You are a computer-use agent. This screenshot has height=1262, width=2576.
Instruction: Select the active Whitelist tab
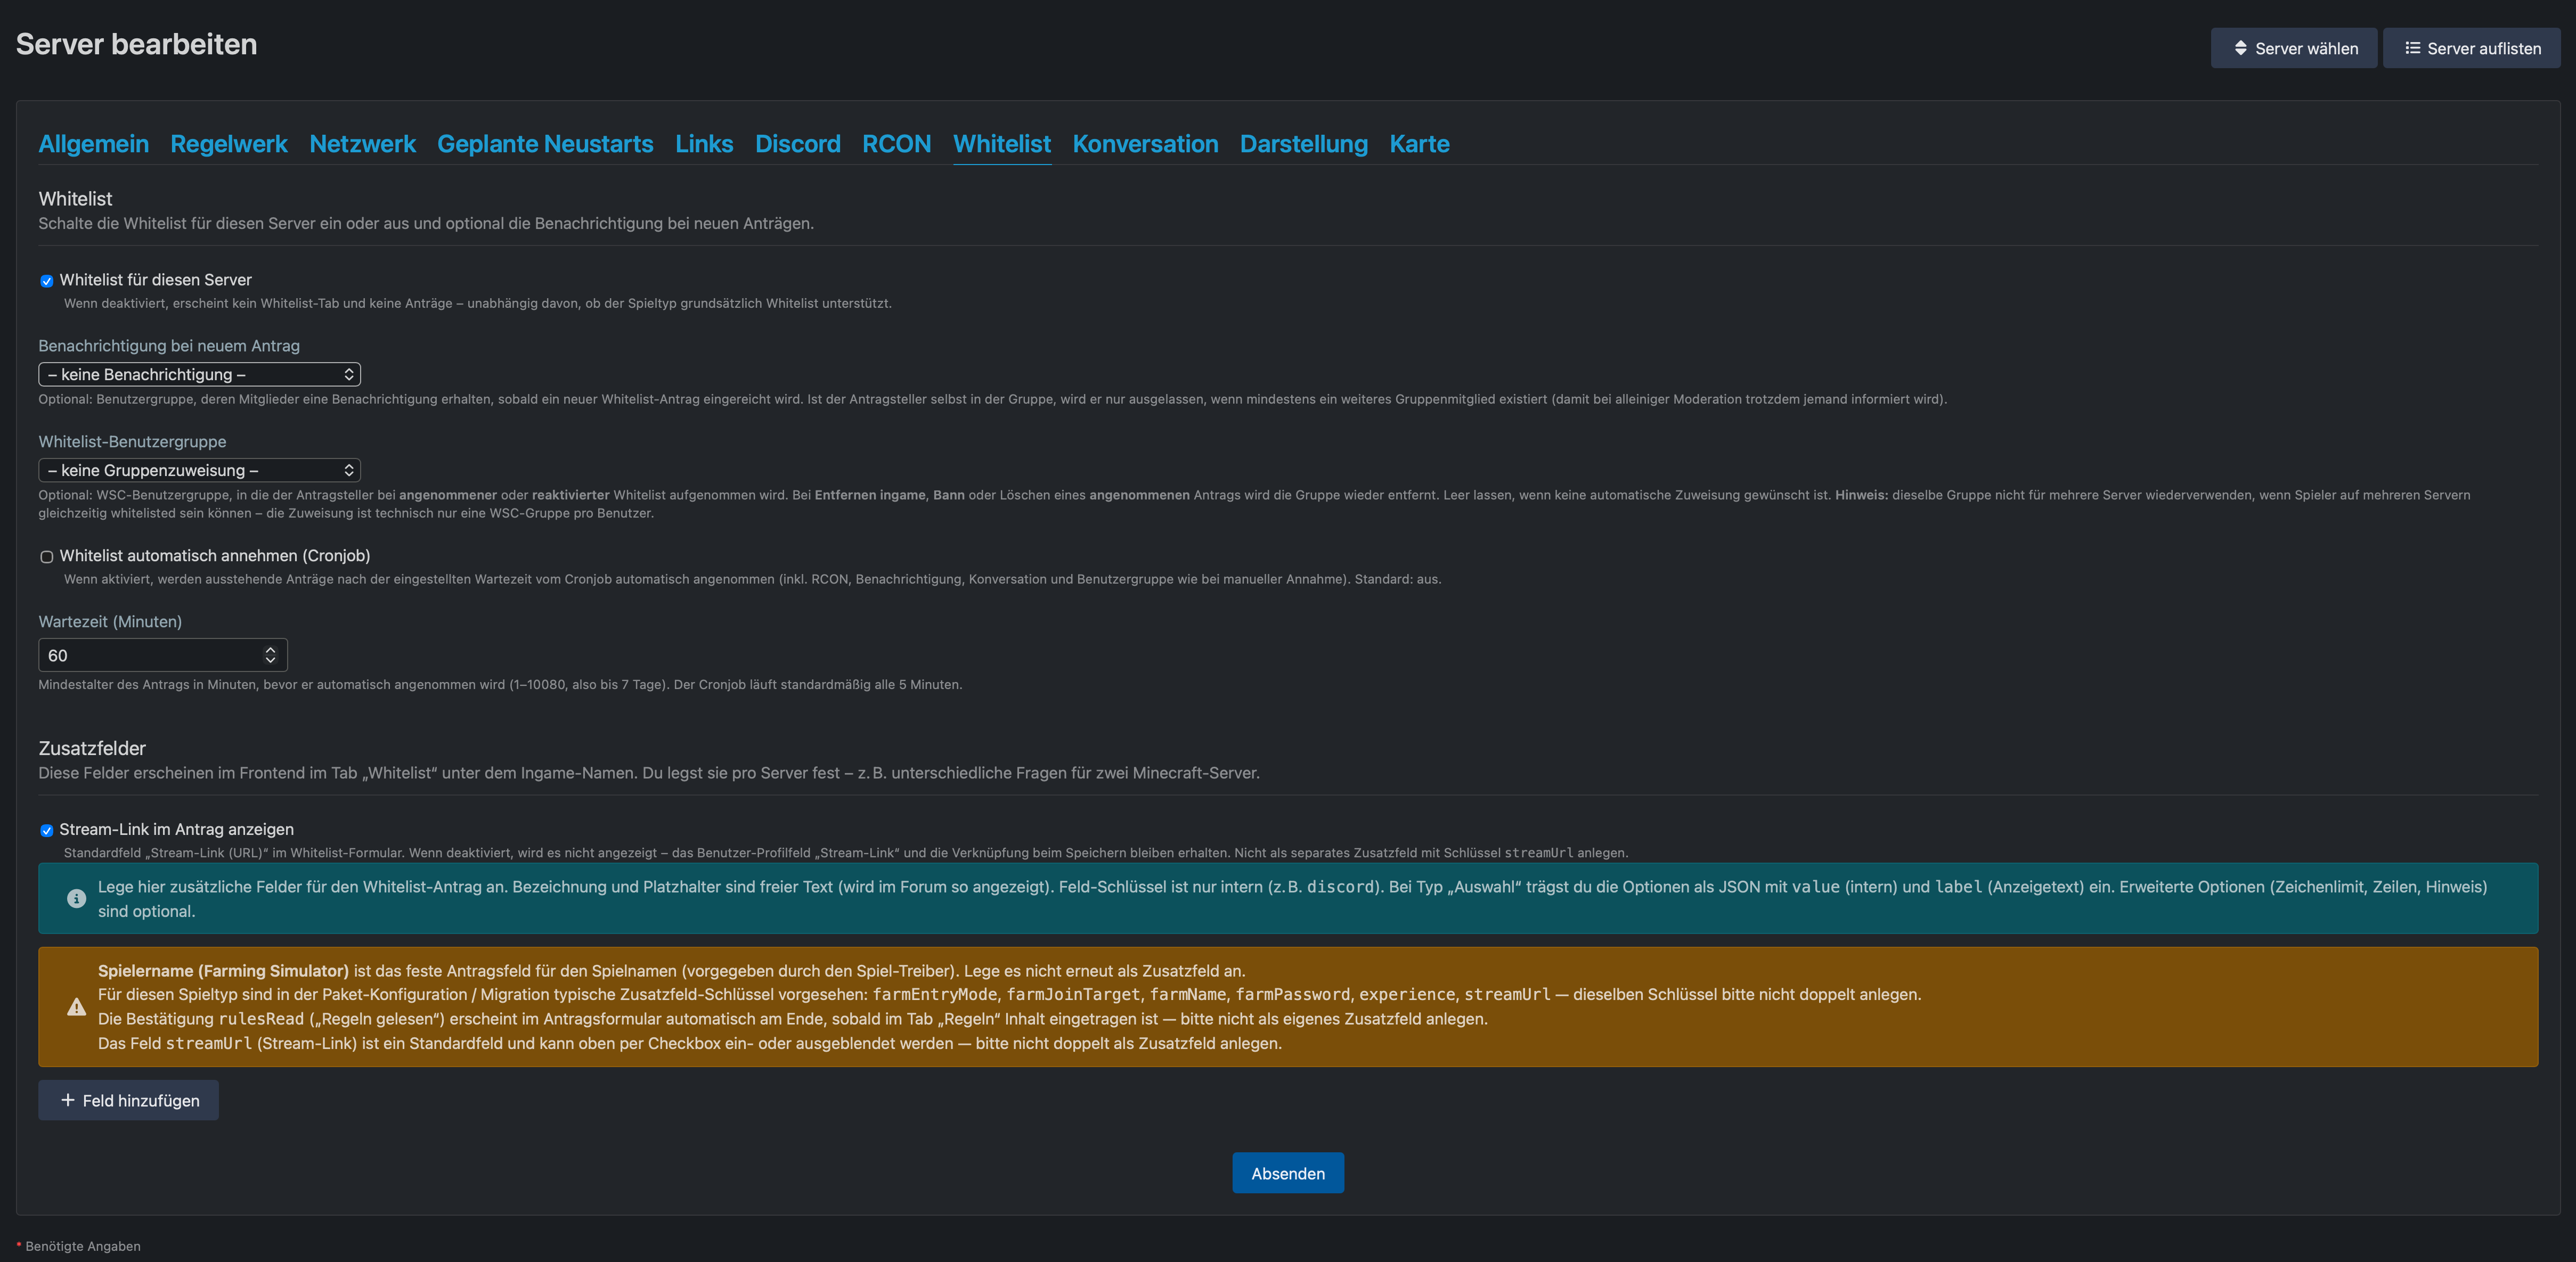(1002, 144)
